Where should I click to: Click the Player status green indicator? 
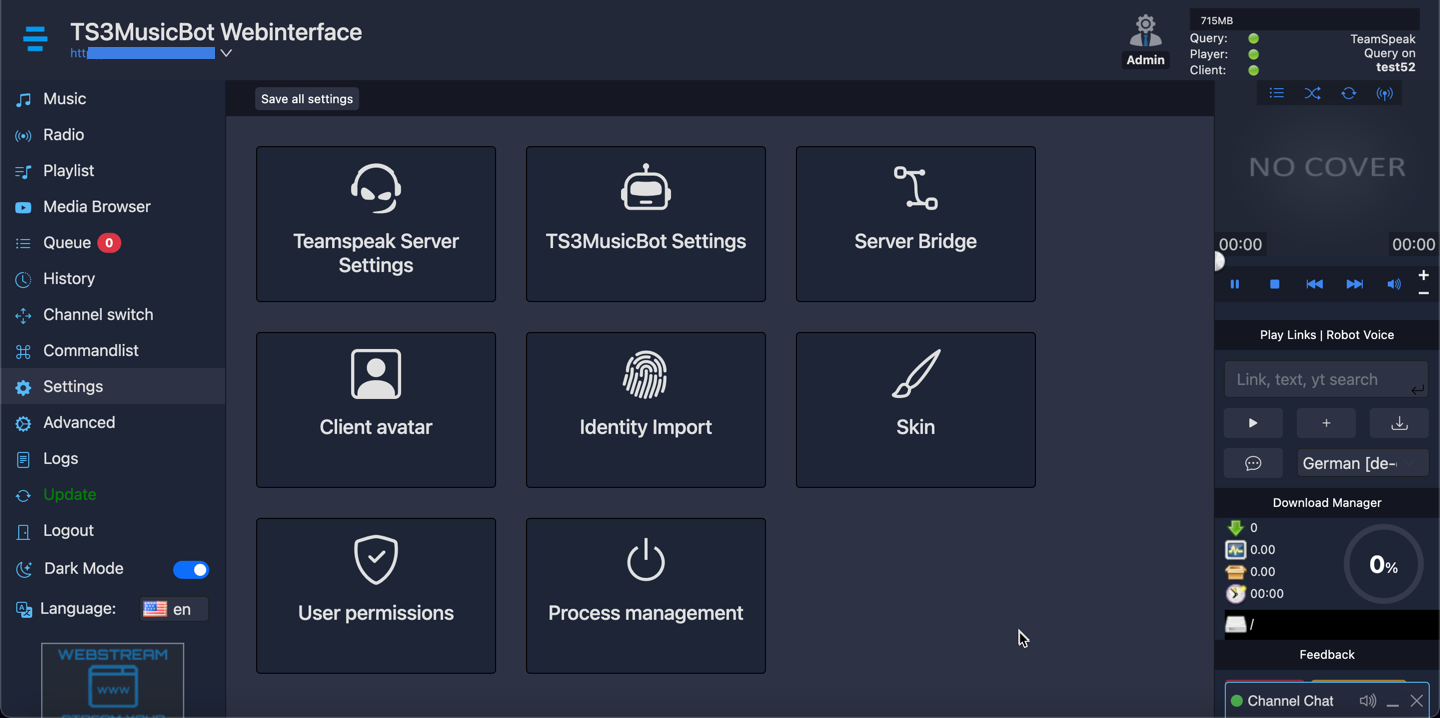1254,54
